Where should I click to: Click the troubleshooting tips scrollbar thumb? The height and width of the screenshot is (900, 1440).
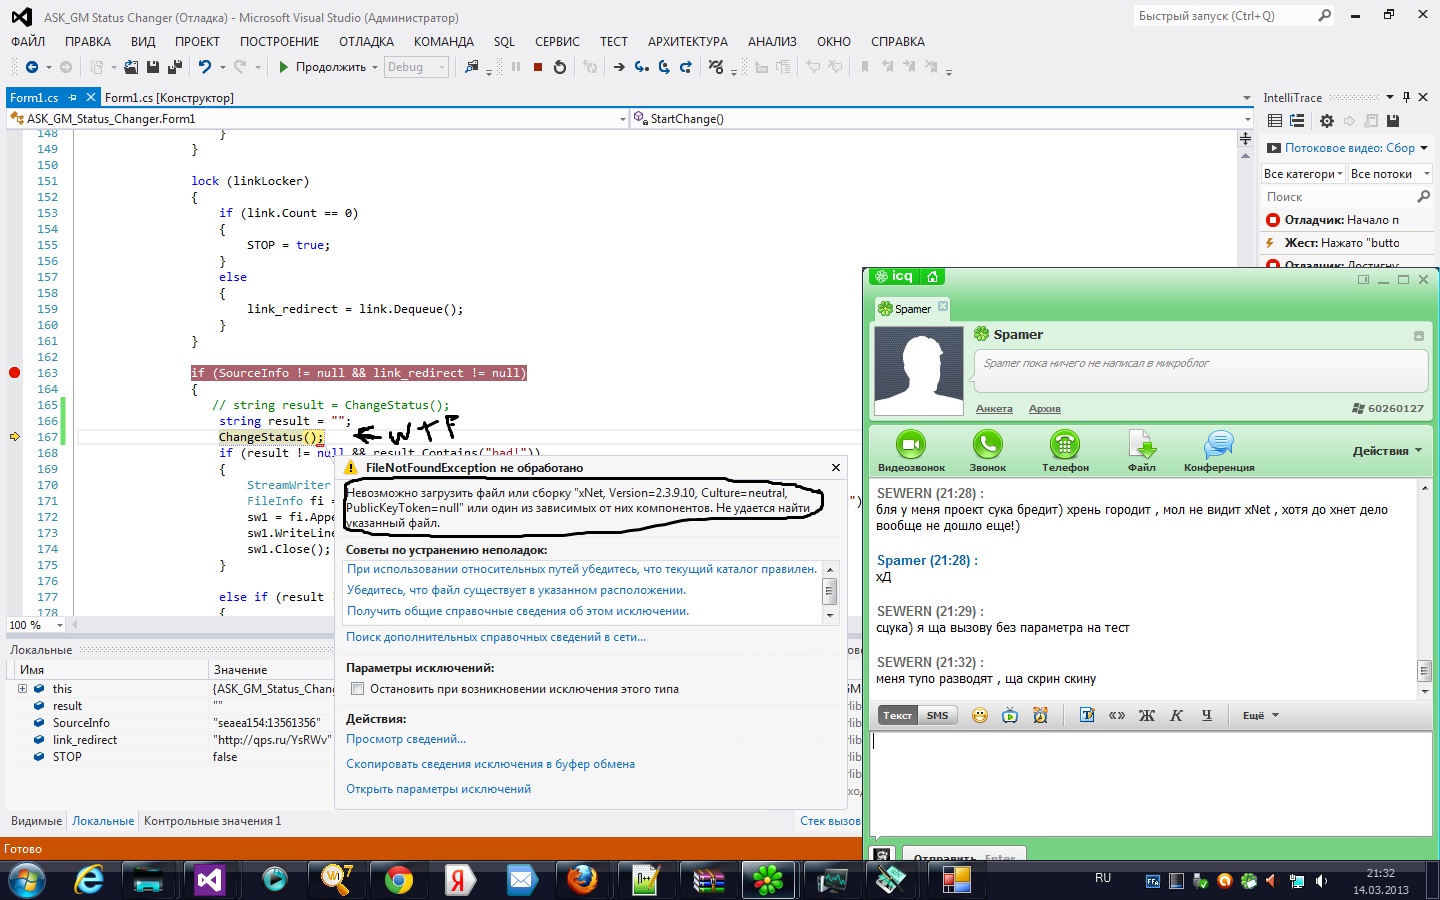point(829,591)
